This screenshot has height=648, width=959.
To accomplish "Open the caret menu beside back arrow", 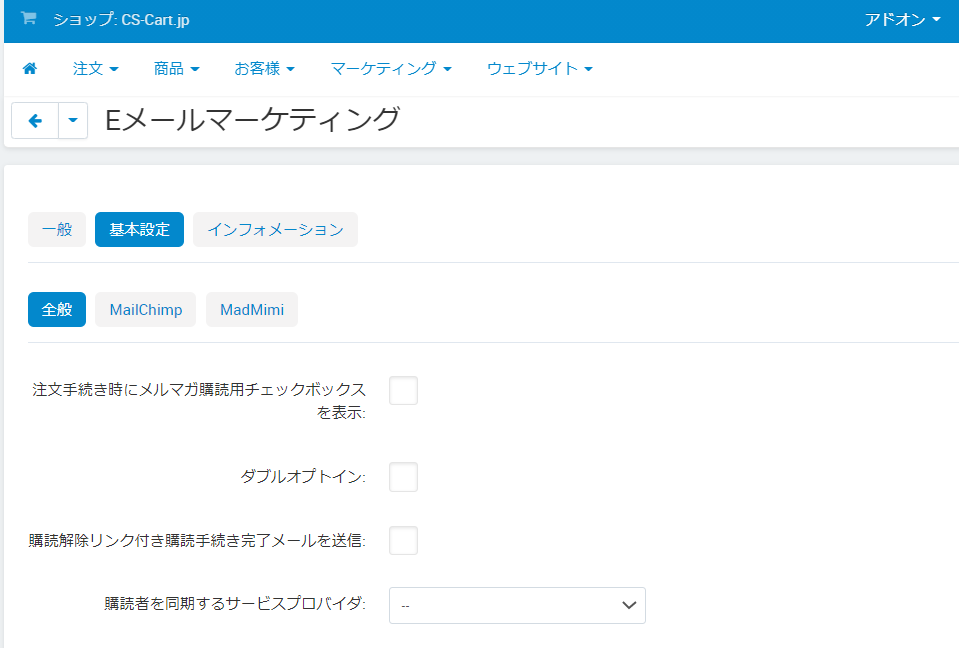I will 73,121.
